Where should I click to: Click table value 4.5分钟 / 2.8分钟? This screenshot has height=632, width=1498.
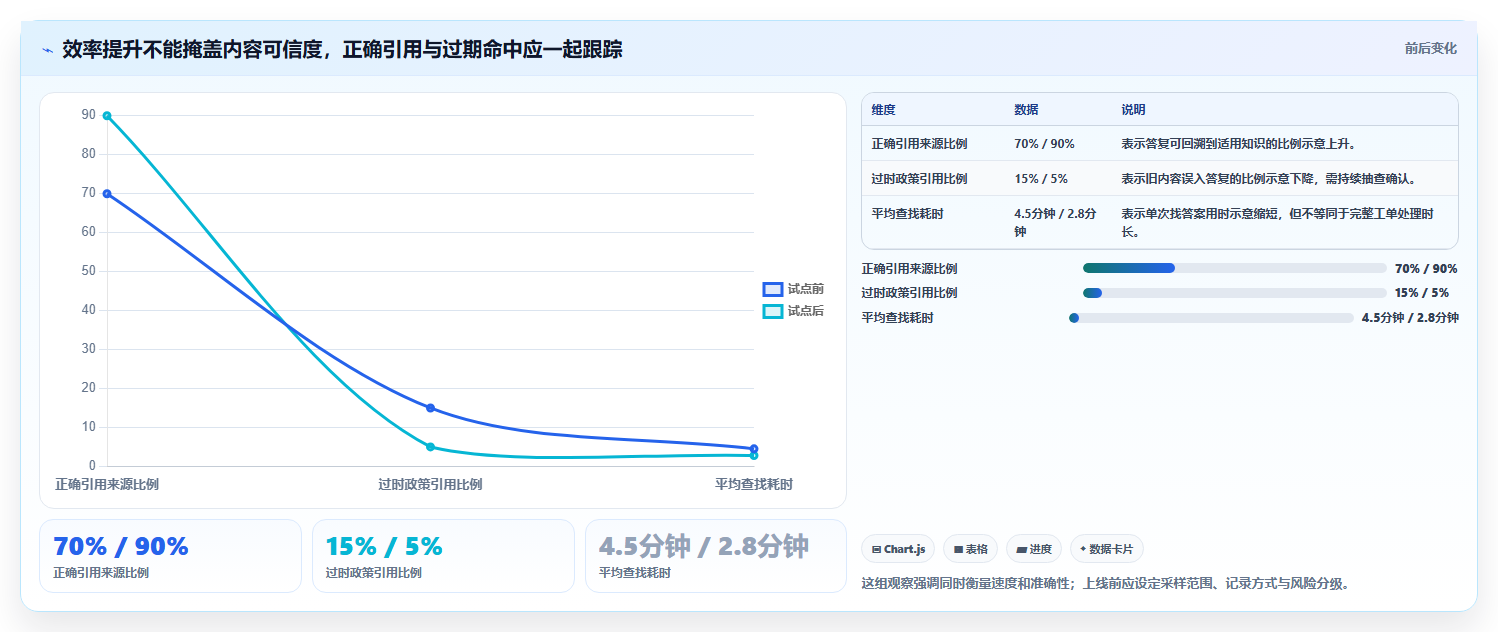(x=1055, y=222)
